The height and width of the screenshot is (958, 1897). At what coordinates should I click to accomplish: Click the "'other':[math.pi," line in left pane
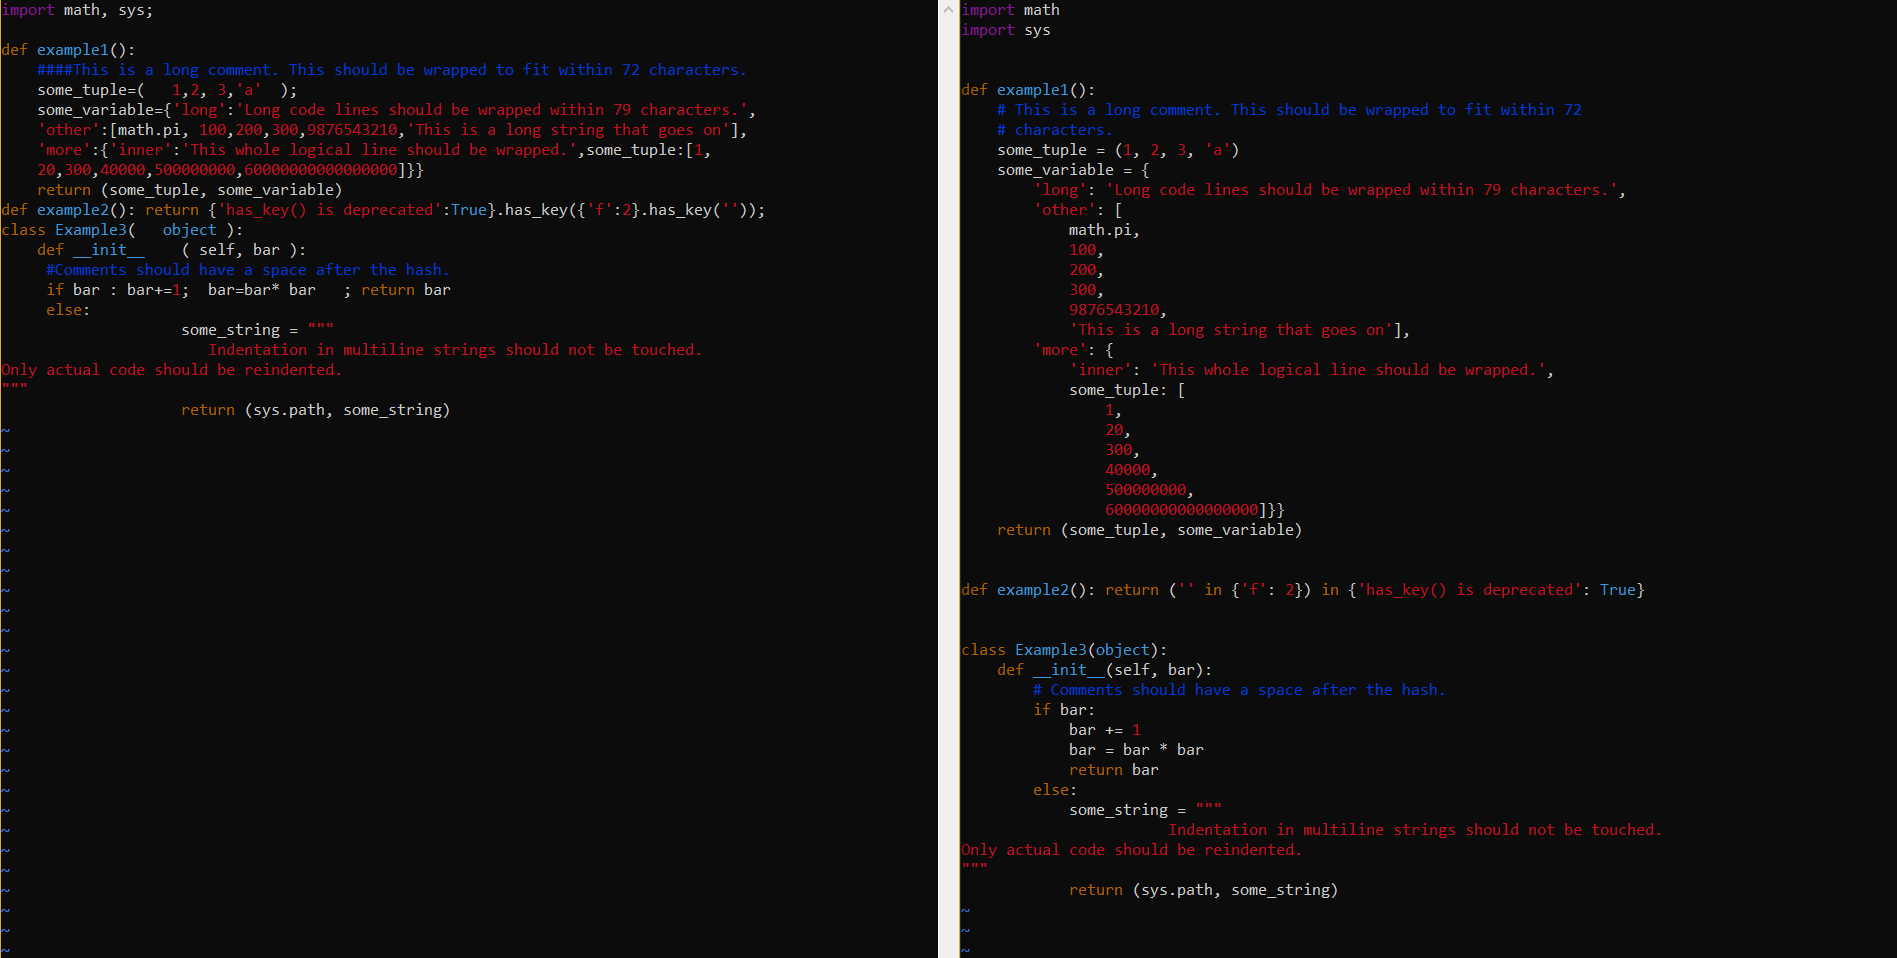(x=392, y=130)
